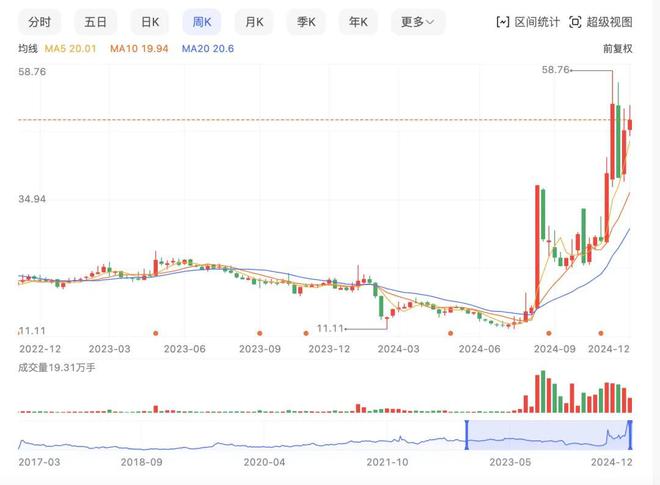Screen dimensions: 660x485
Task: Click the tallest green volume bar
Action: tap(543, 392)
